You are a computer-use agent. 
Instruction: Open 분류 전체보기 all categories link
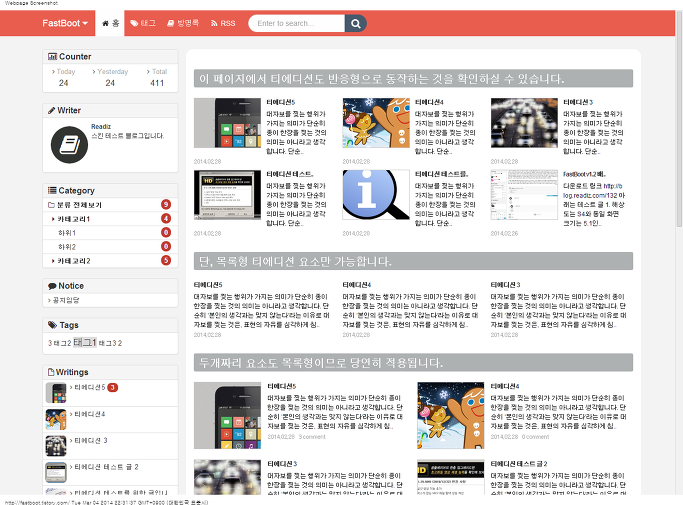[x=79, y=205]
